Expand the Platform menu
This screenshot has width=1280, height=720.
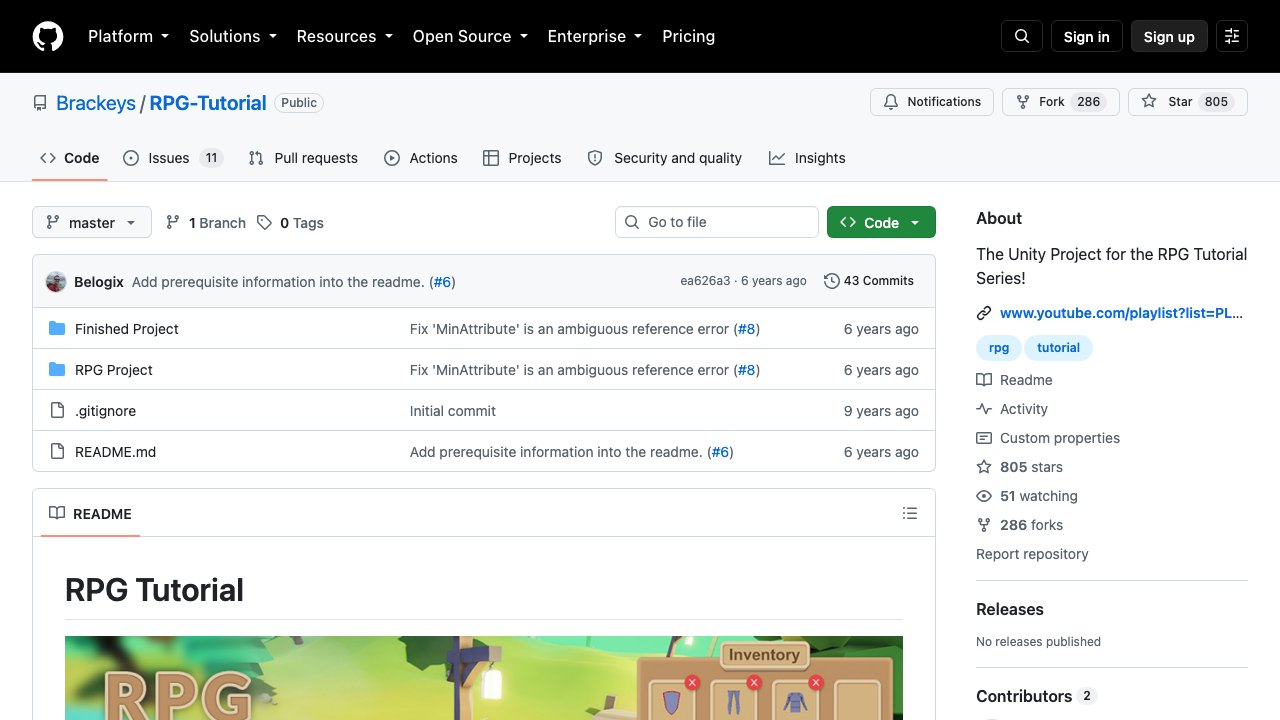click(128, 36)
